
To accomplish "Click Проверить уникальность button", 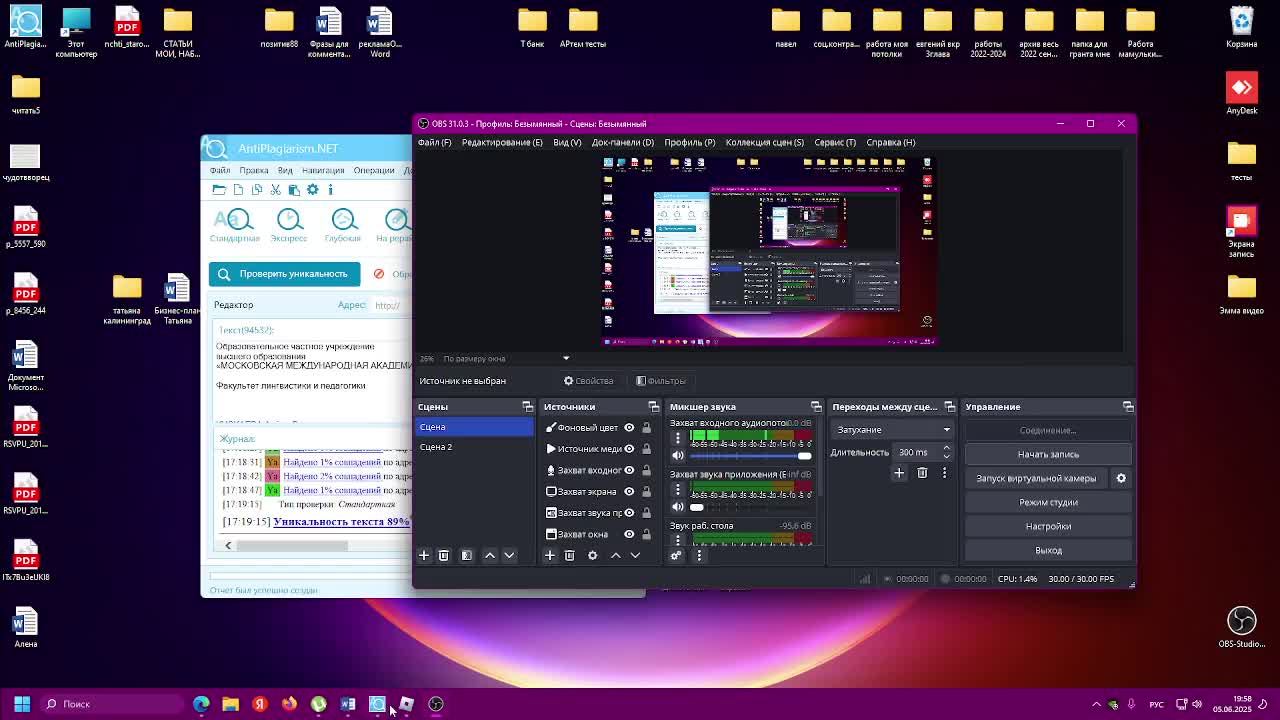I will (x=285, y=274).
